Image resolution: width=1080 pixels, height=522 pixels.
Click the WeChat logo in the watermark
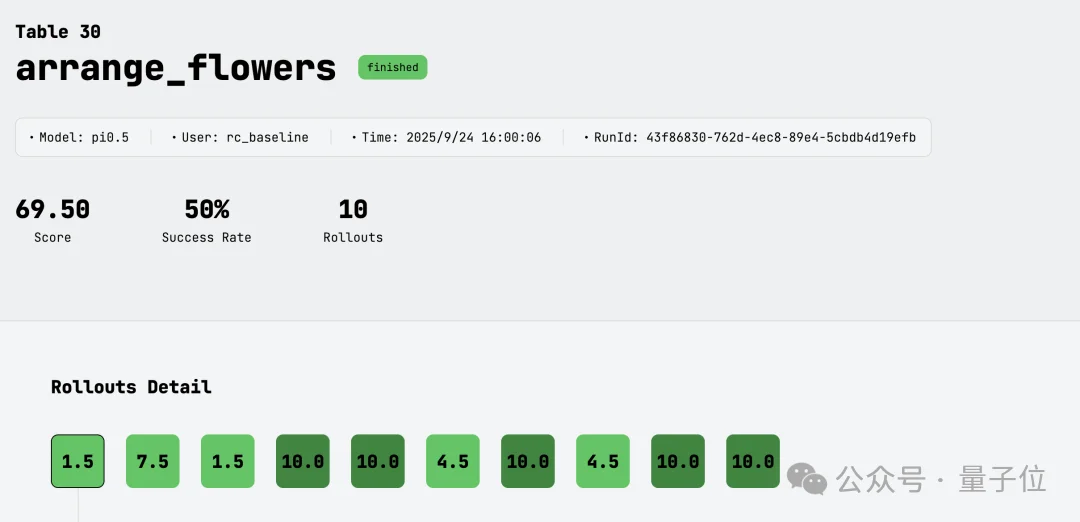(807, 479)
